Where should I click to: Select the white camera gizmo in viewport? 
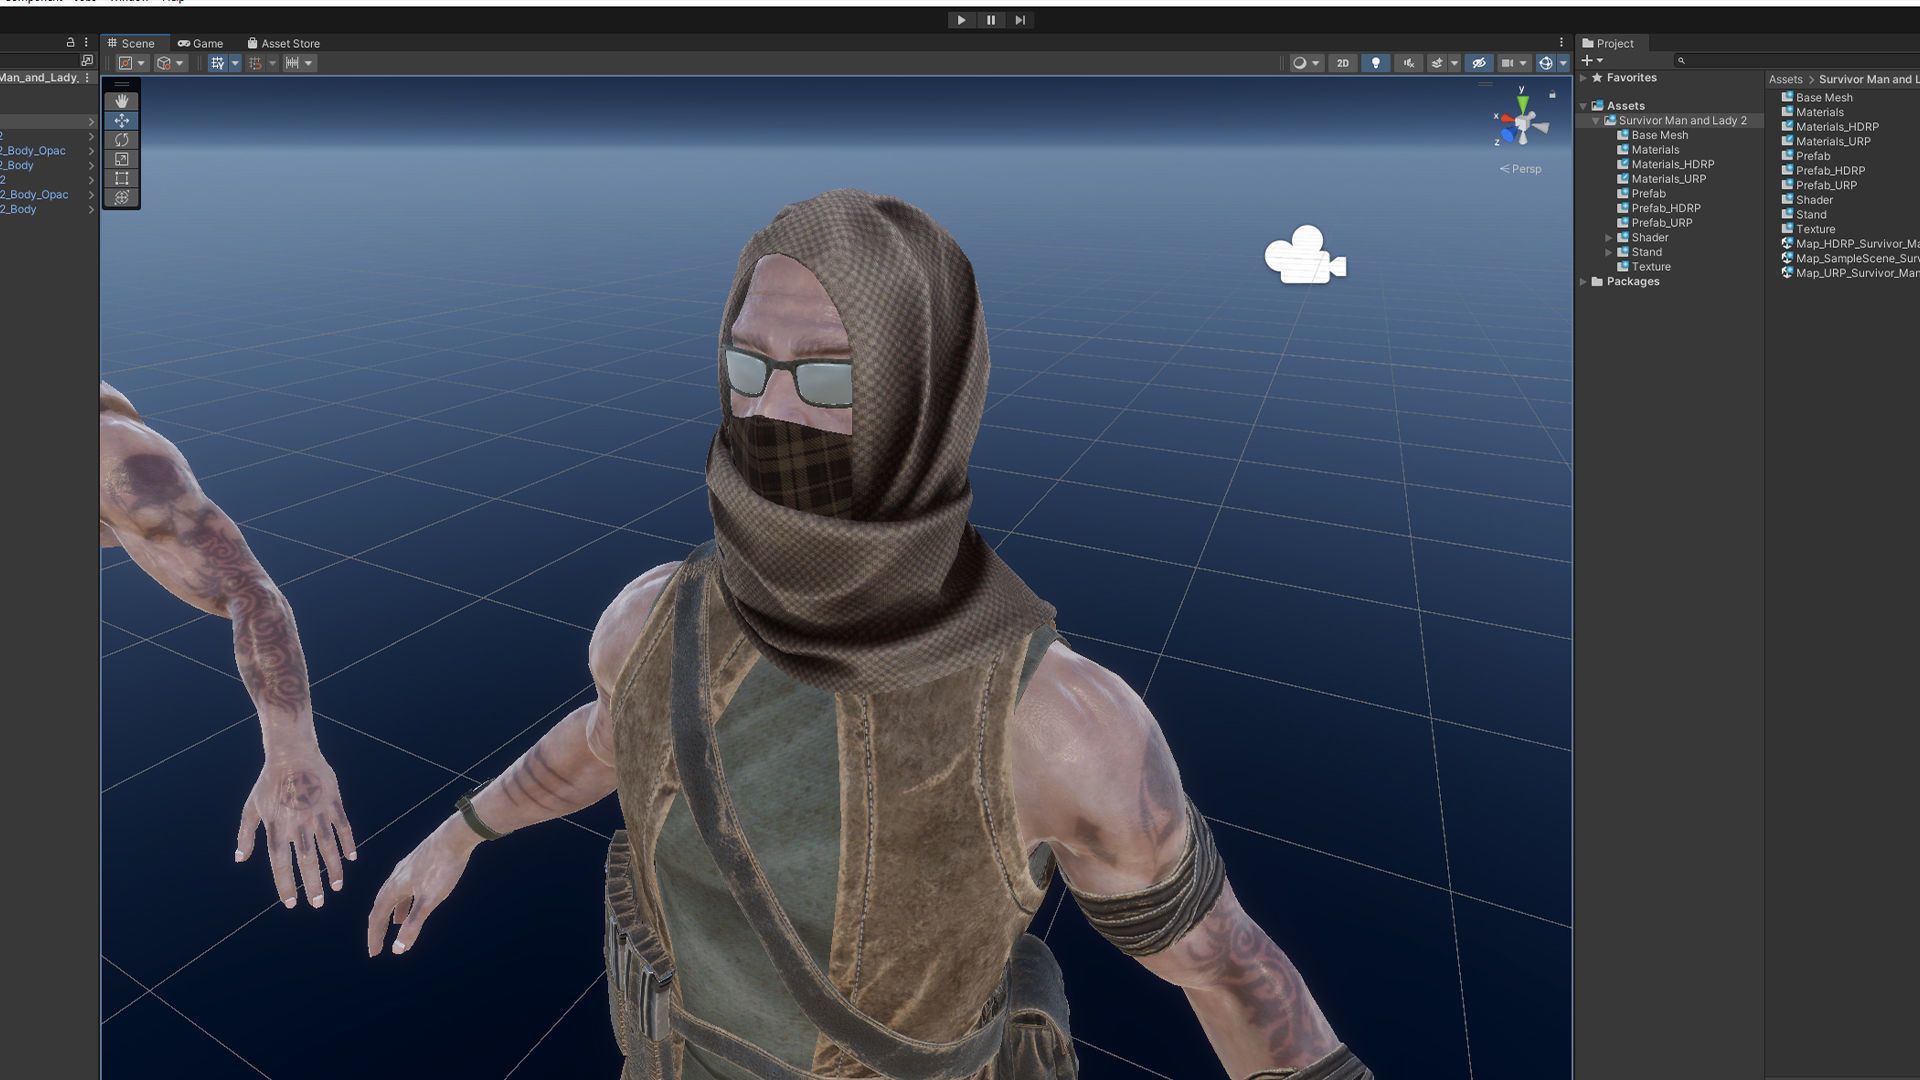coord(1305,255)
